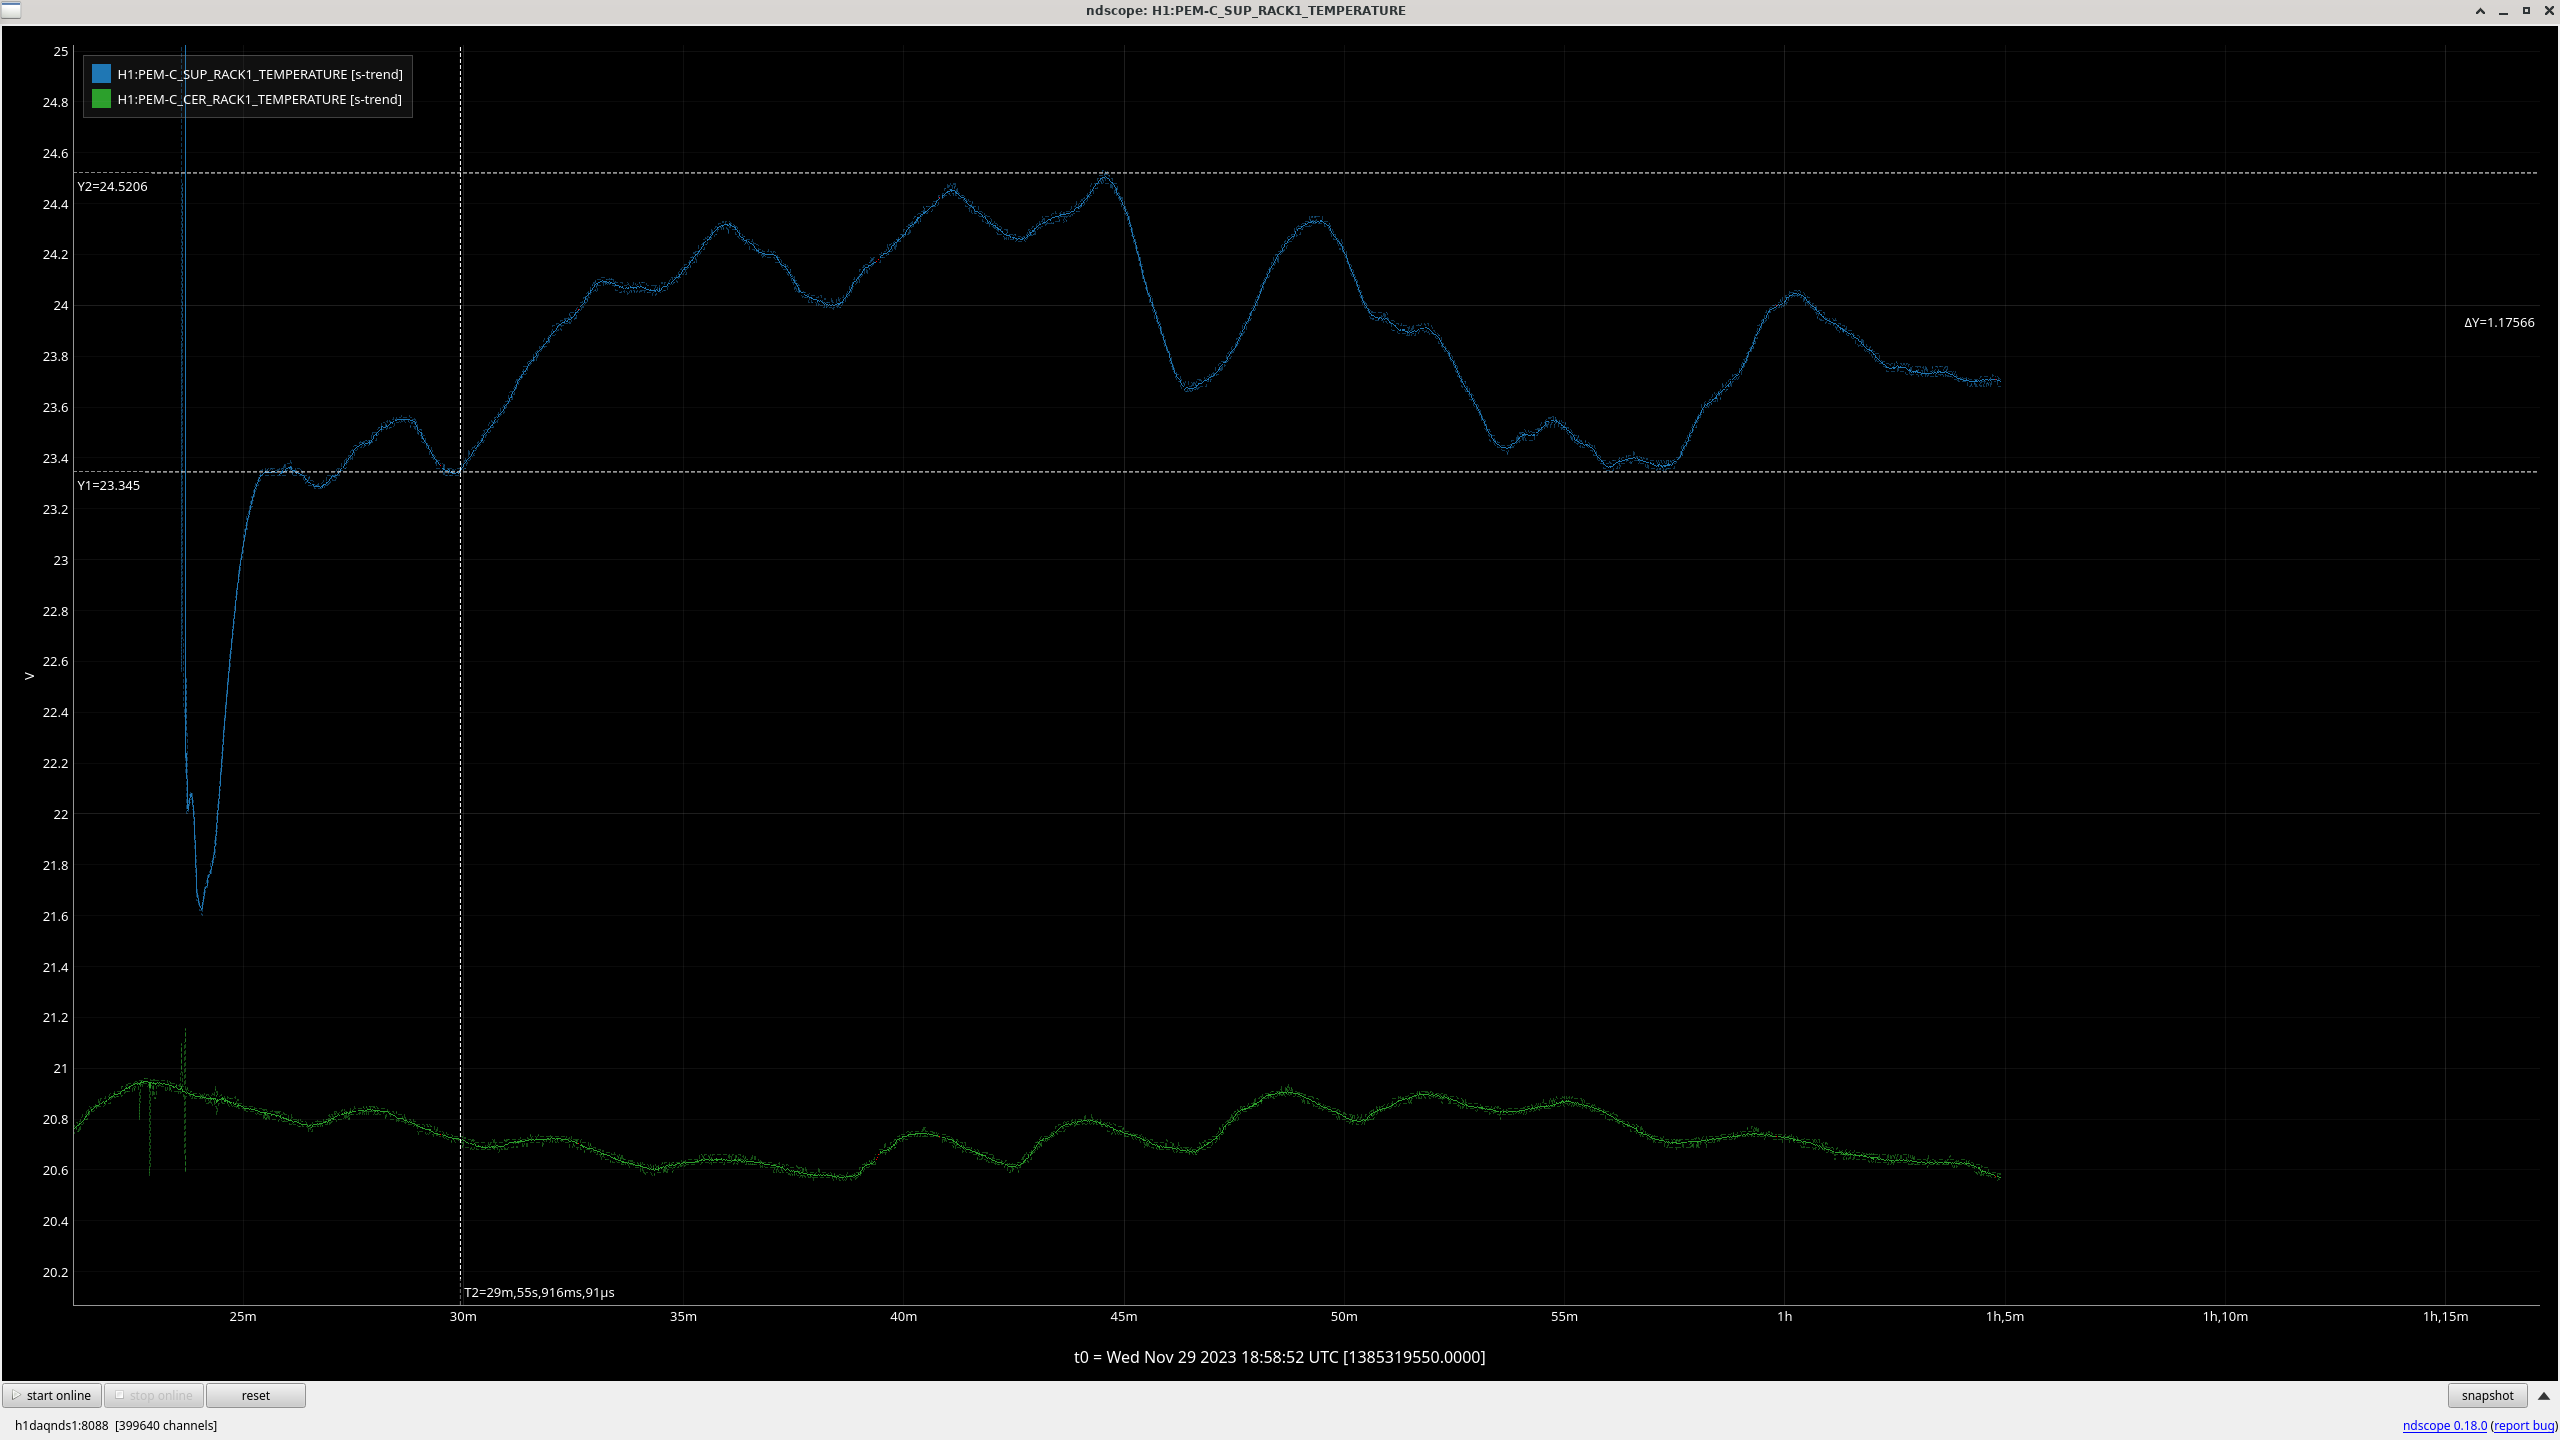Click the report bug link
The height and width of the screenshot is (1440, 2560).
[2524, 1425]
